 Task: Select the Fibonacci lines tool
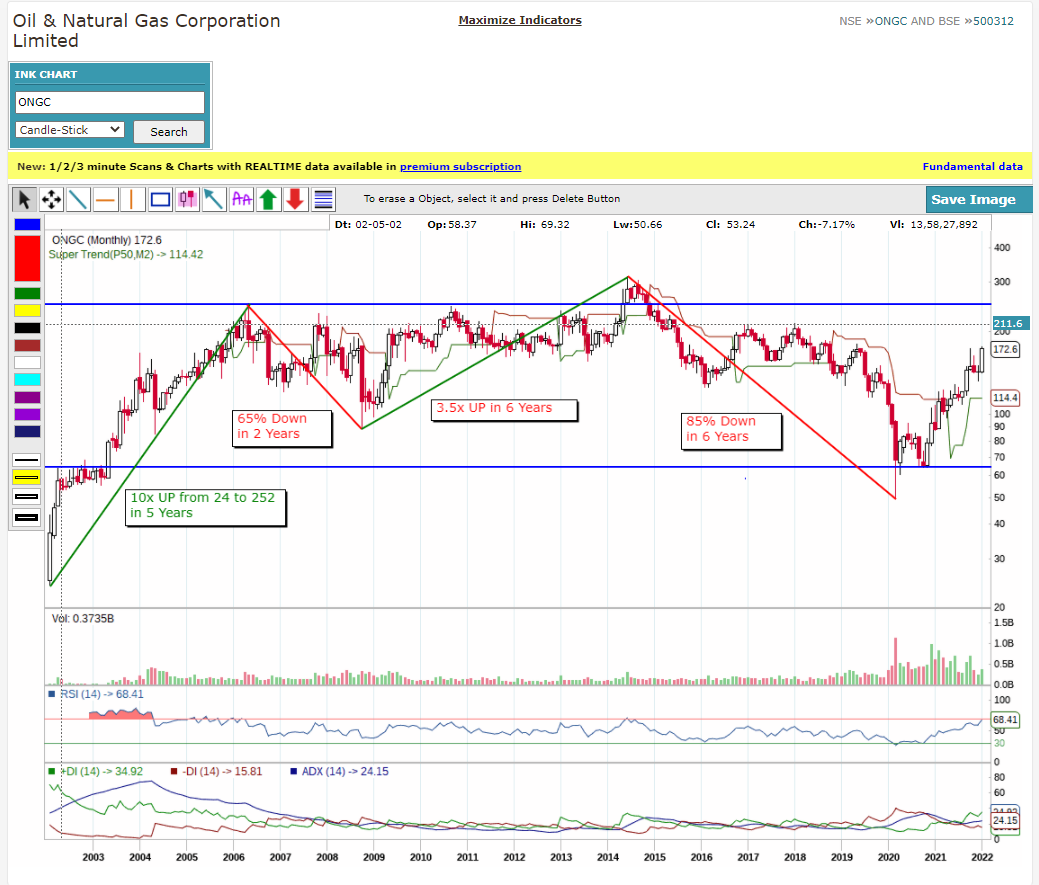[x=323, y=199]
